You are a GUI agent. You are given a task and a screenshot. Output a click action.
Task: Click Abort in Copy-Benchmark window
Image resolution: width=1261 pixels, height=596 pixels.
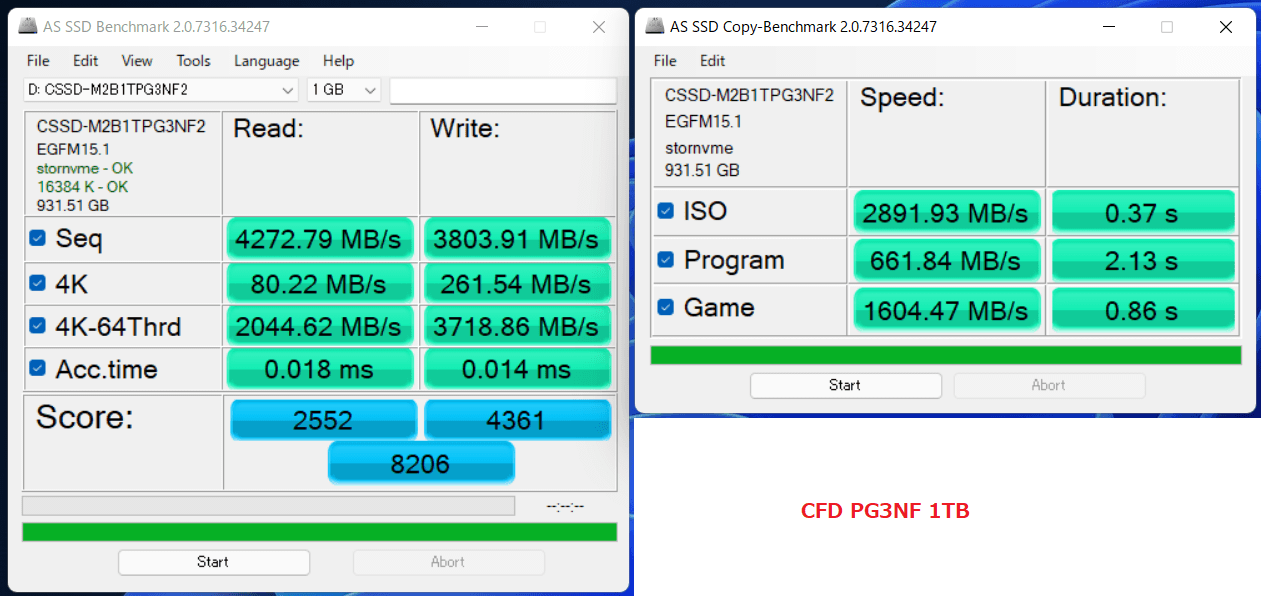(x=1049, y=385)
